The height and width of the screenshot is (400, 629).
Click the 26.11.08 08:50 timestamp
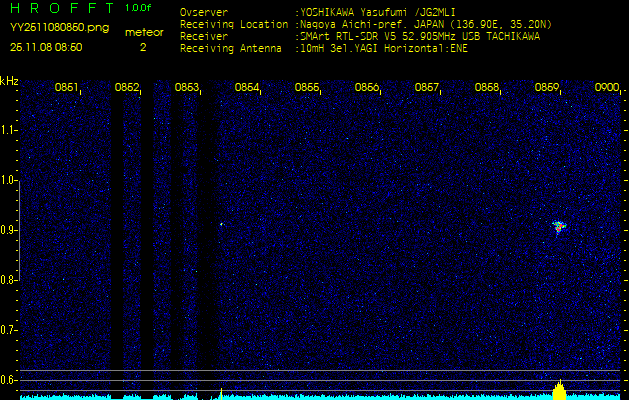point(46,46)
